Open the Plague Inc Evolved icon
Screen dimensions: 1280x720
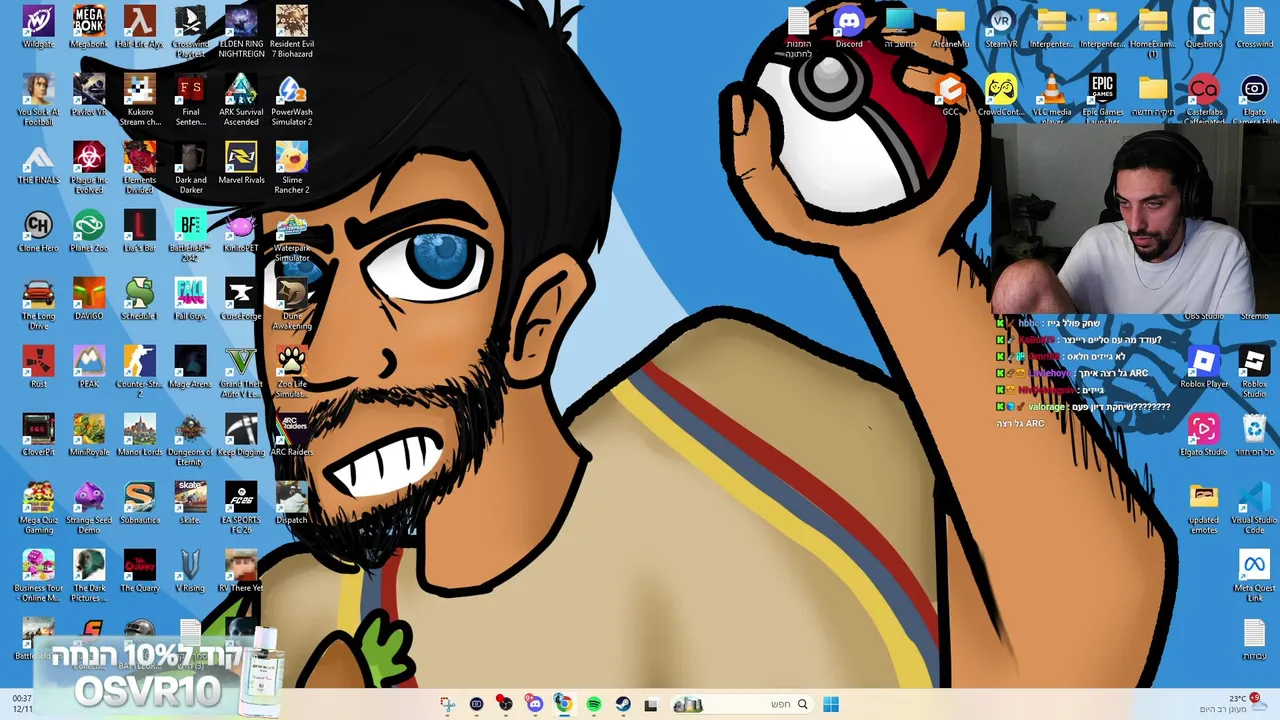[89, 168]
